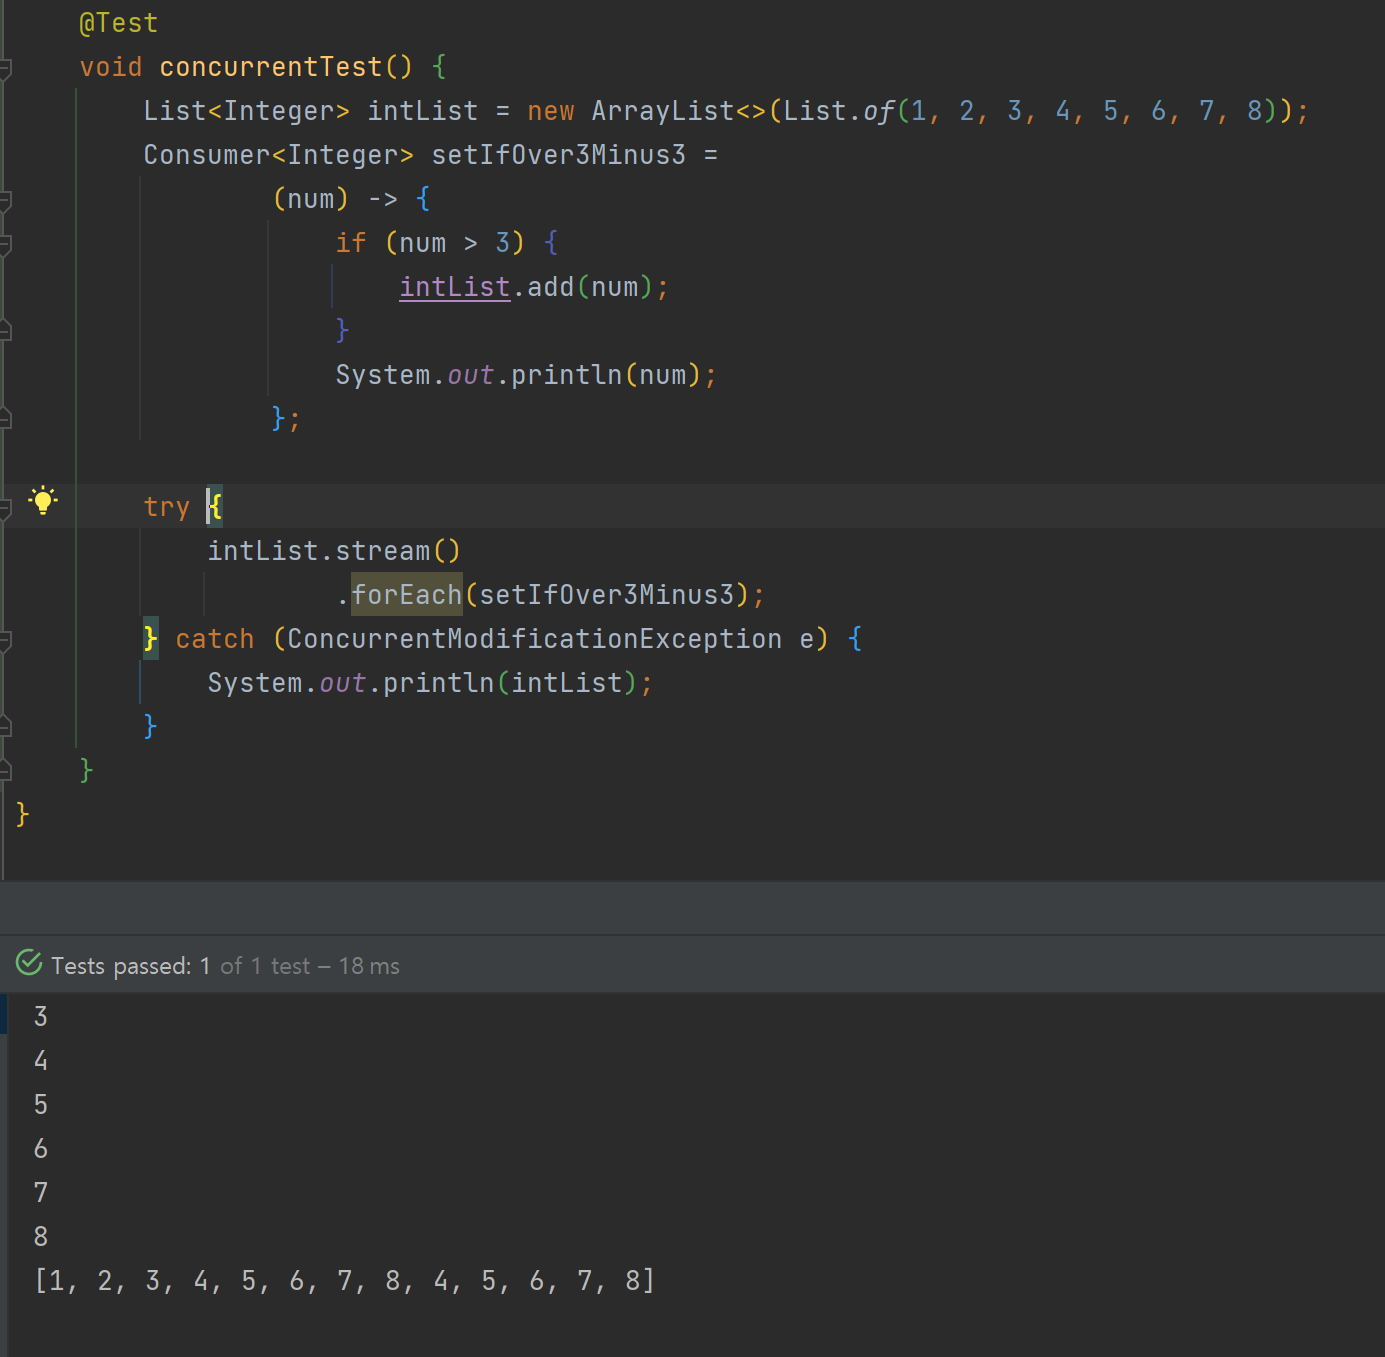Place cursor on the final output list line
Image resolution: width=1385 pixels, height=1357 pixels.
(345, 1280)
